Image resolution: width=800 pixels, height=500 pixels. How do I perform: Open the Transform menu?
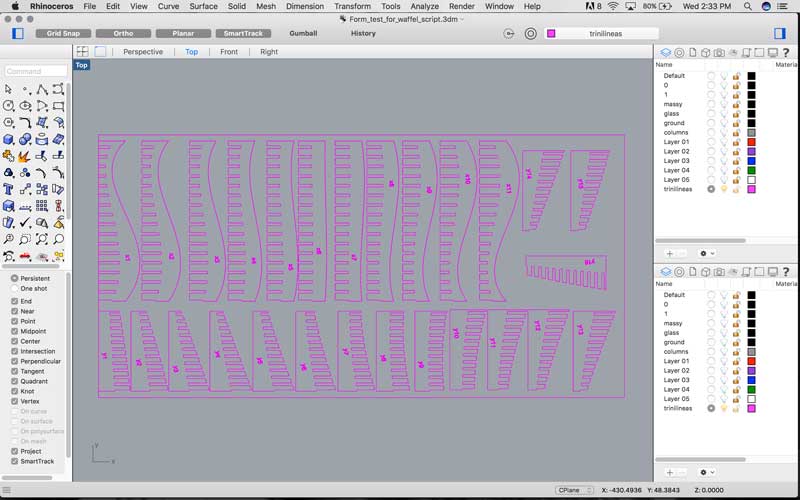(352, 6)
